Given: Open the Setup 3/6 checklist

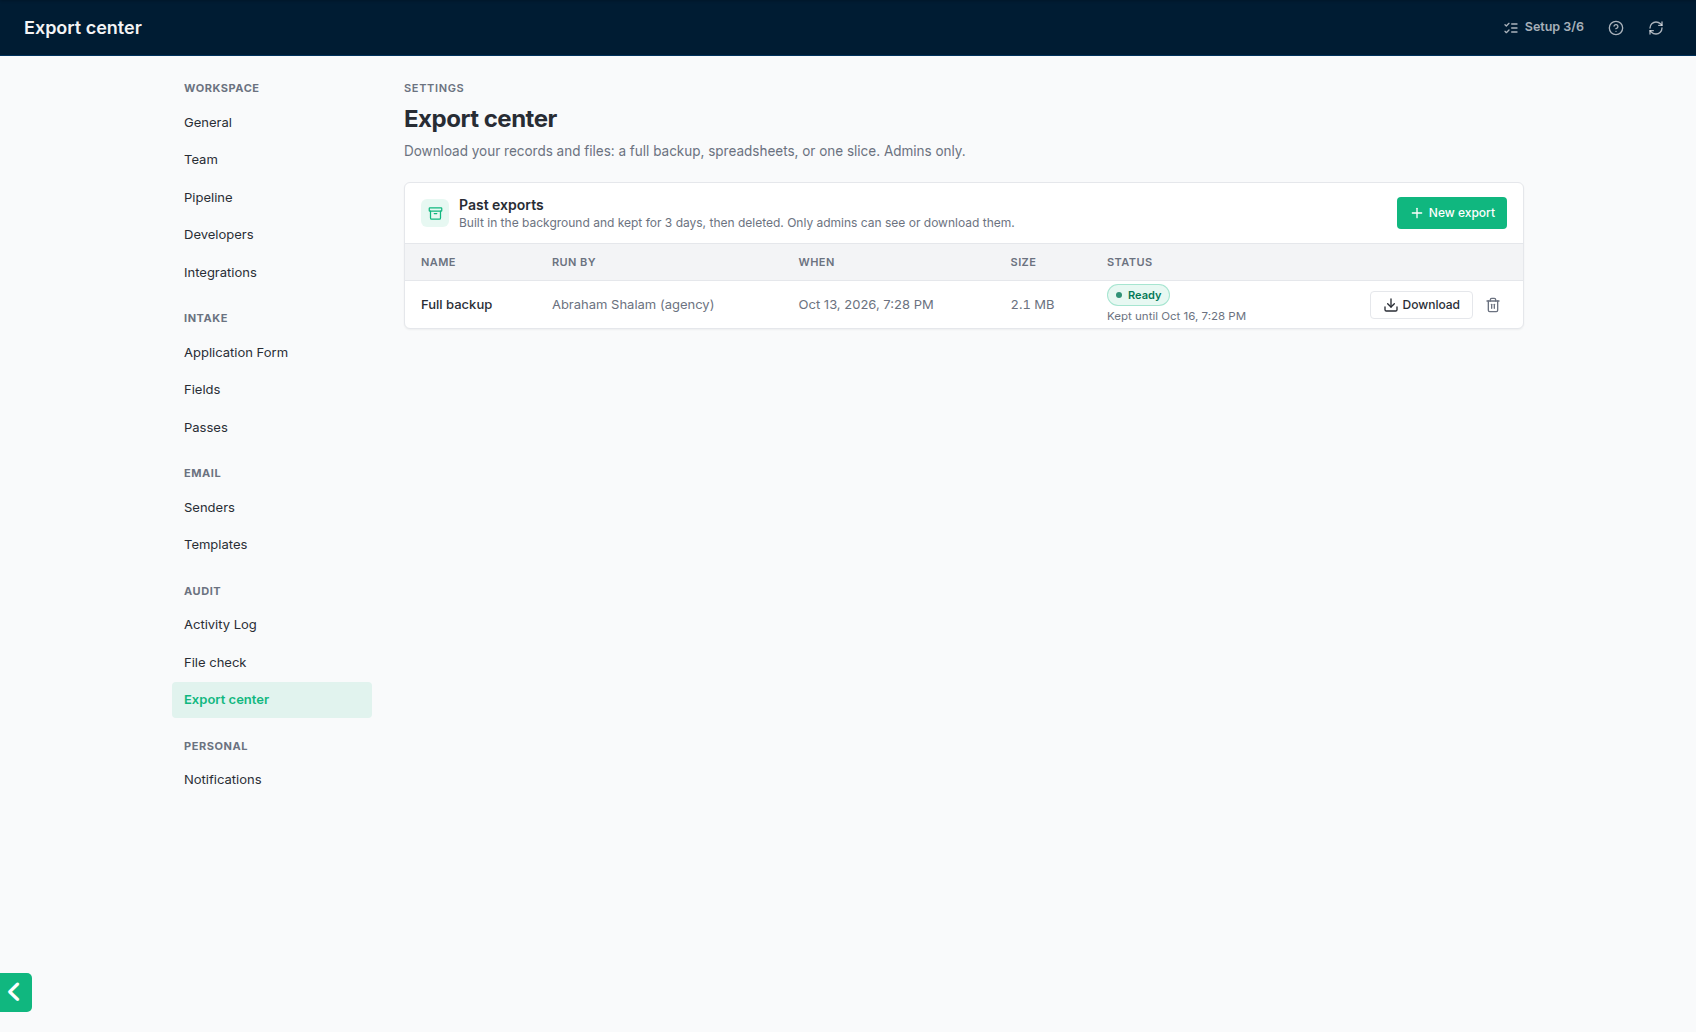Looking at the screenshot, I should [x=1544, y=28].
